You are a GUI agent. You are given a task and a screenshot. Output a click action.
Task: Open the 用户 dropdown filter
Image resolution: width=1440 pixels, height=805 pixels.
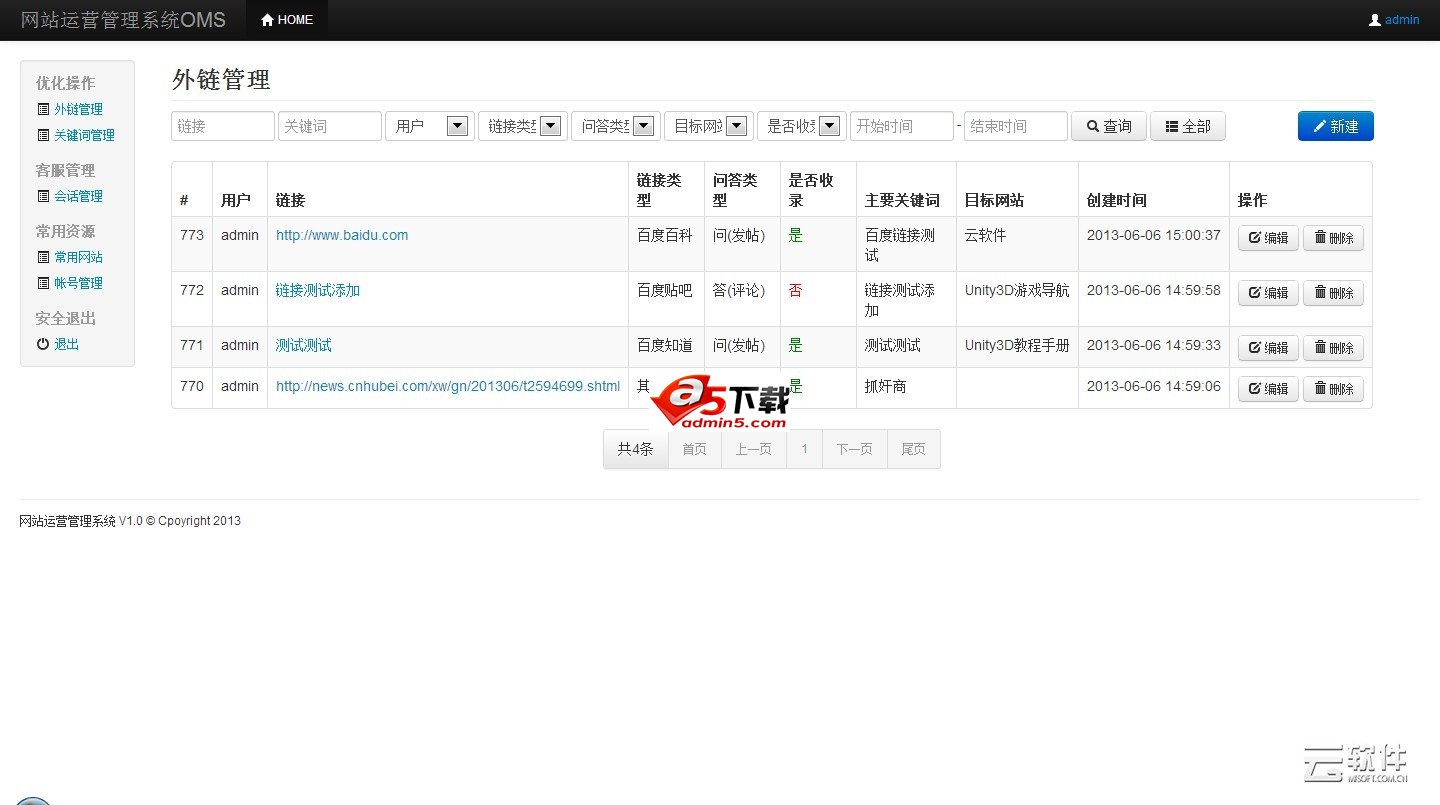[x=430, y=126]
